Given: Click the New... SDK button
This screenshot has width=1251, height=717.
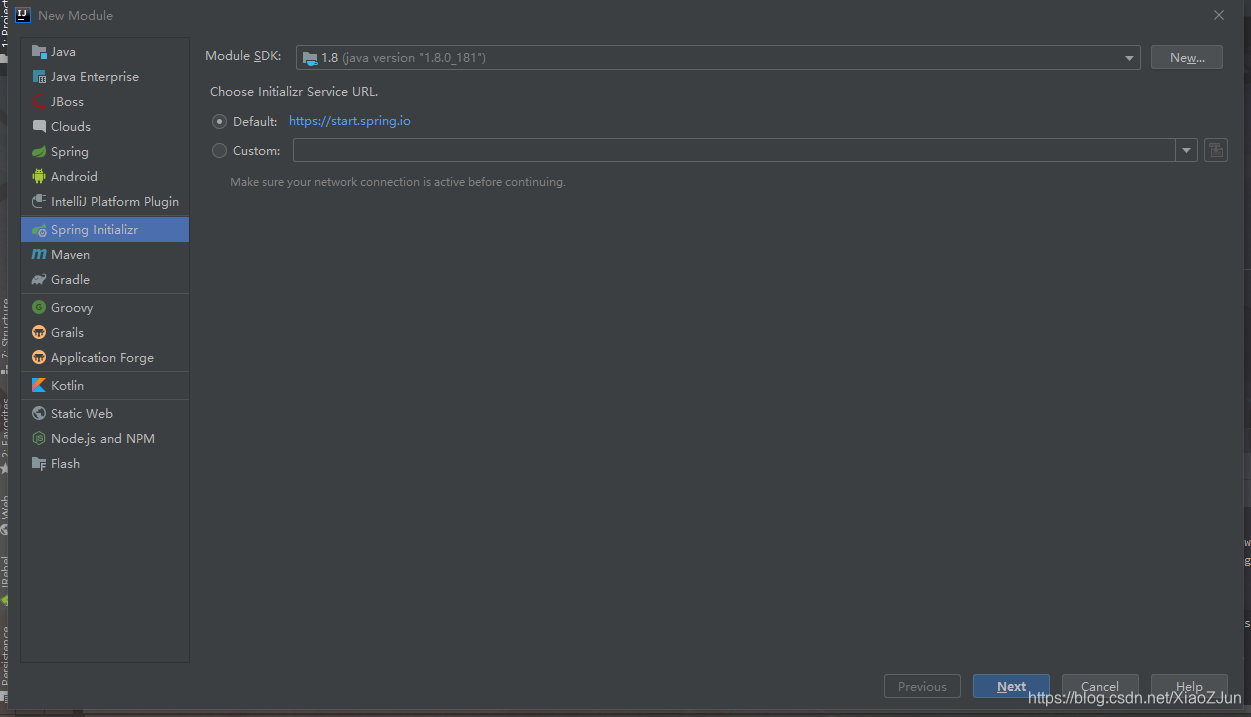Looking at the screenshot, I should click(x=1187, y=57).
